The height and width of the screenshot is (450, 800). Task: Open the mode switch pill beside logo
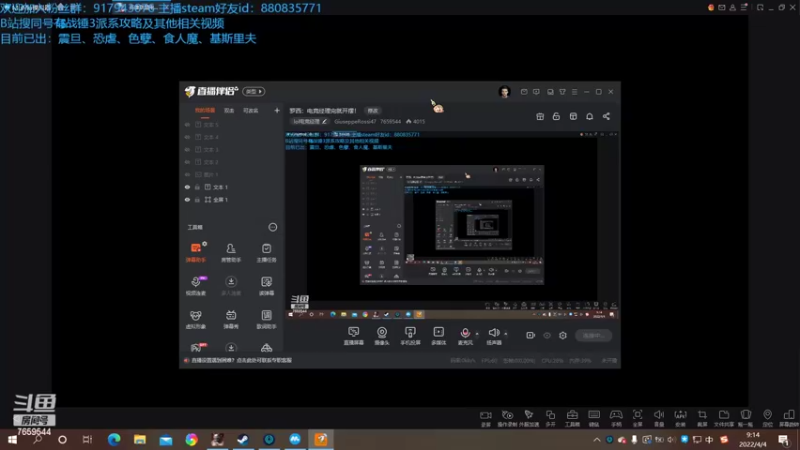[x=254, y=91]
